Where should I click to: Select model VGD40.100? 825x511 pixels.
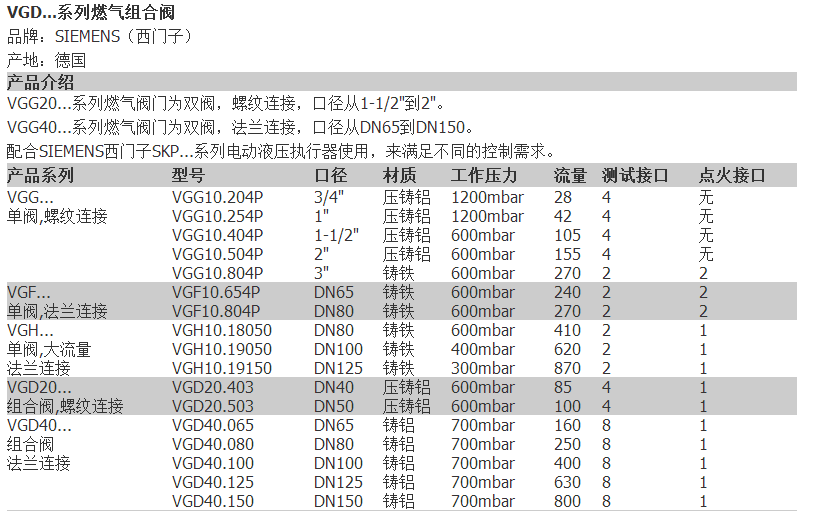point(213,463)
